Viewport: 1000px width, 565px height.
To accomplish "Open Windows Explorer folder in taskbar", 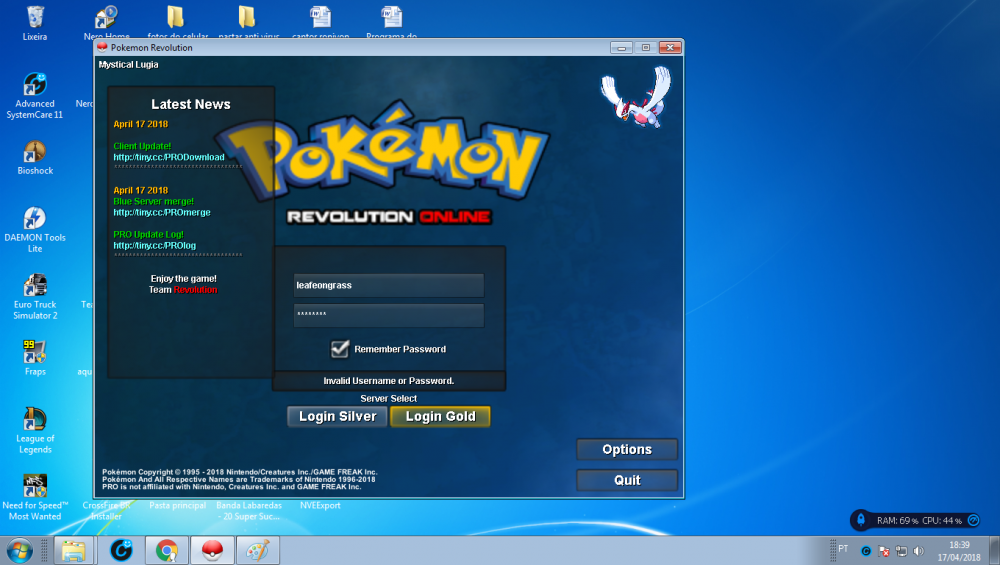I will [73, 550].
